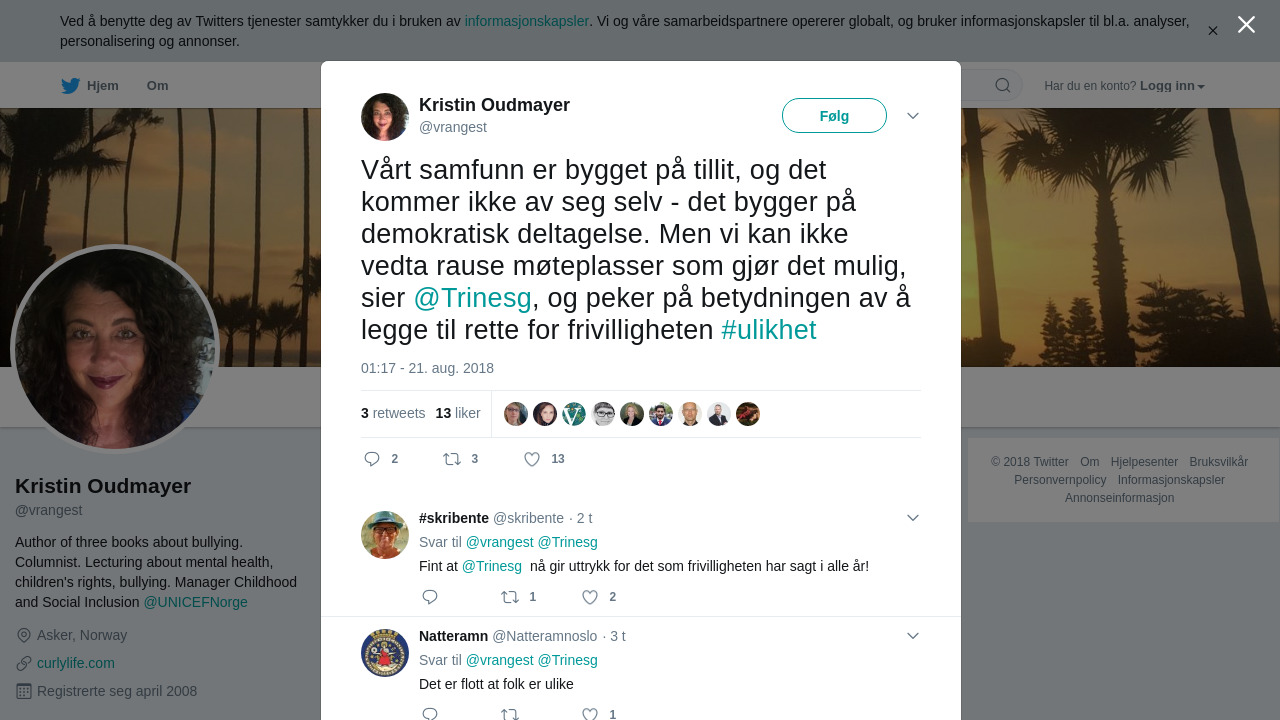The width and height of the screenshot is (1280, 720).
Task: Like the main tweet with 13 likes
Action: click(x=532, y=459)
